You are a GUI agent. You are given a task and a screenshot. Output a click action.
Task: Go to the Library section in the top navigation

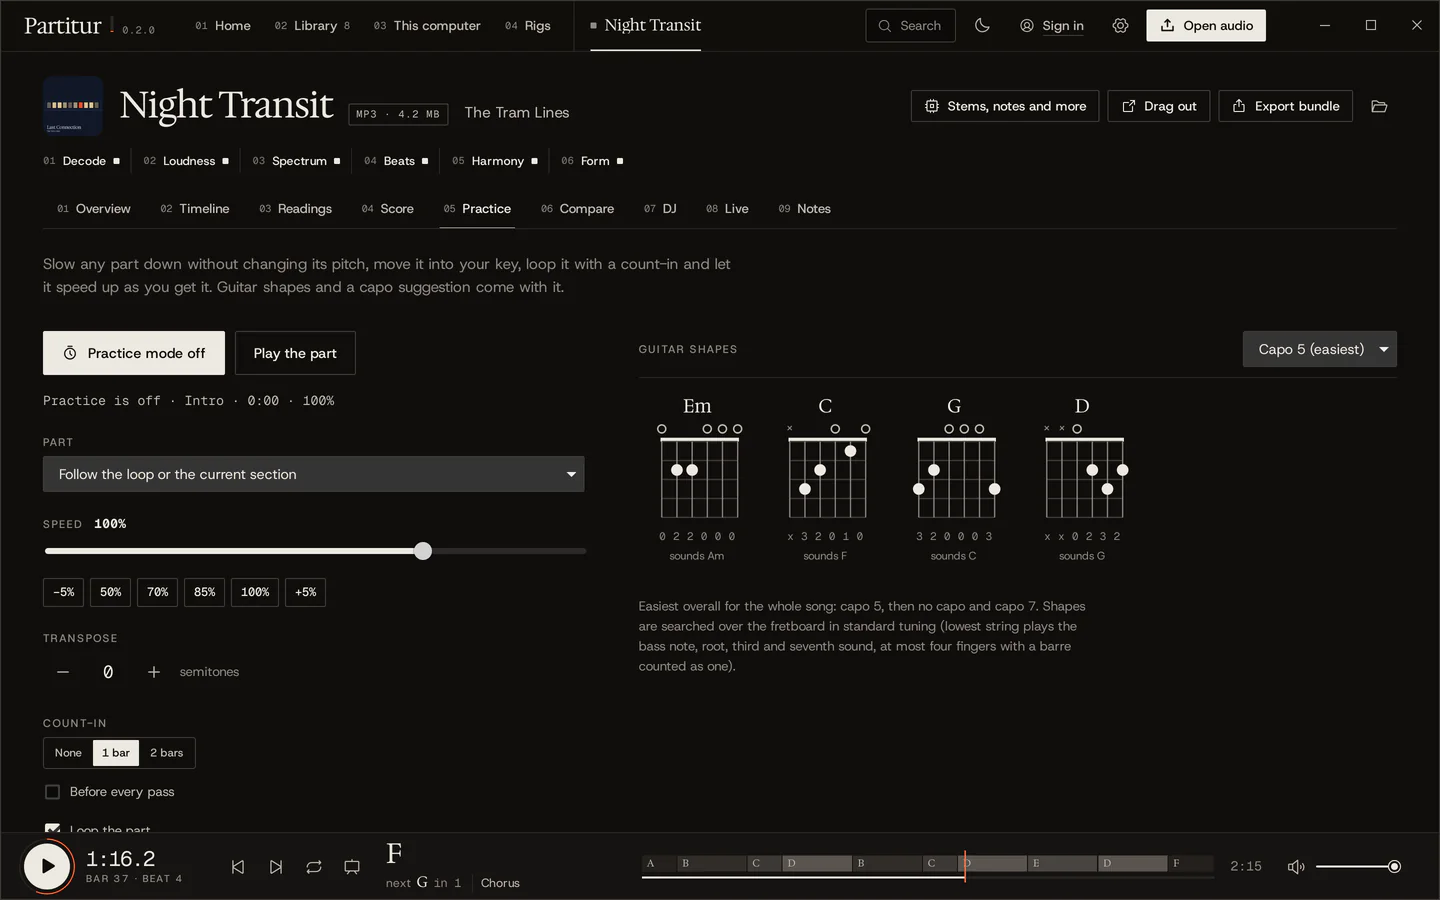pyautogui.click(x=312, y=26)
